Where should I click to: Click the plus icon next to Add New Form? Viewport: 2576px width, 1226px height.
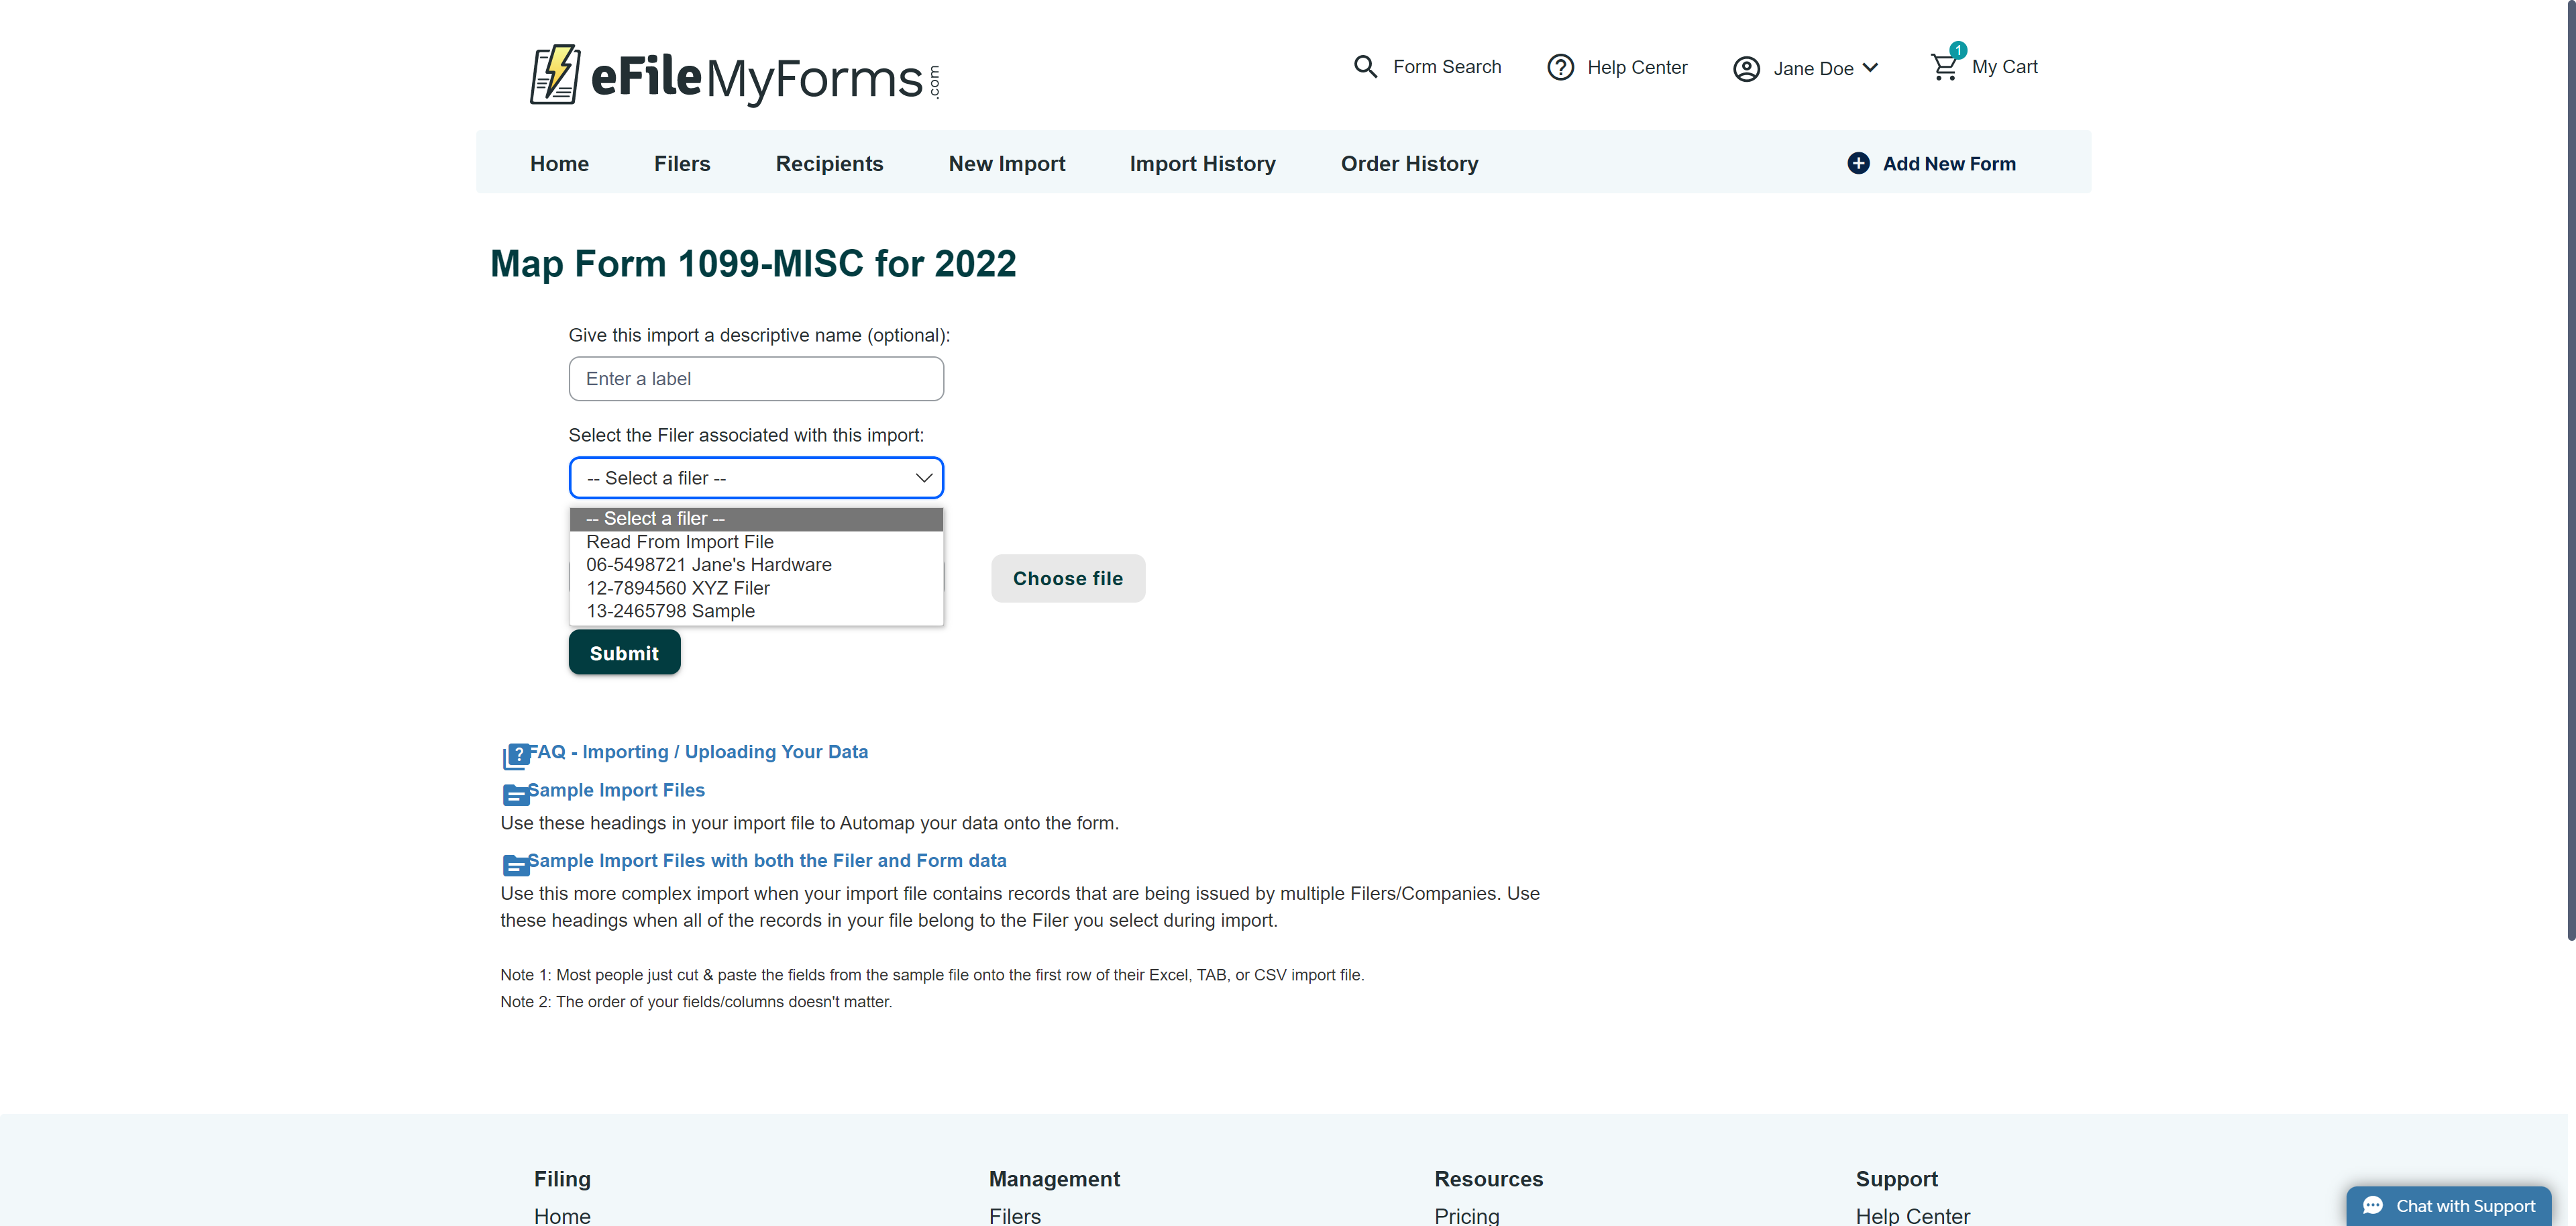(x=1859, y=162)
